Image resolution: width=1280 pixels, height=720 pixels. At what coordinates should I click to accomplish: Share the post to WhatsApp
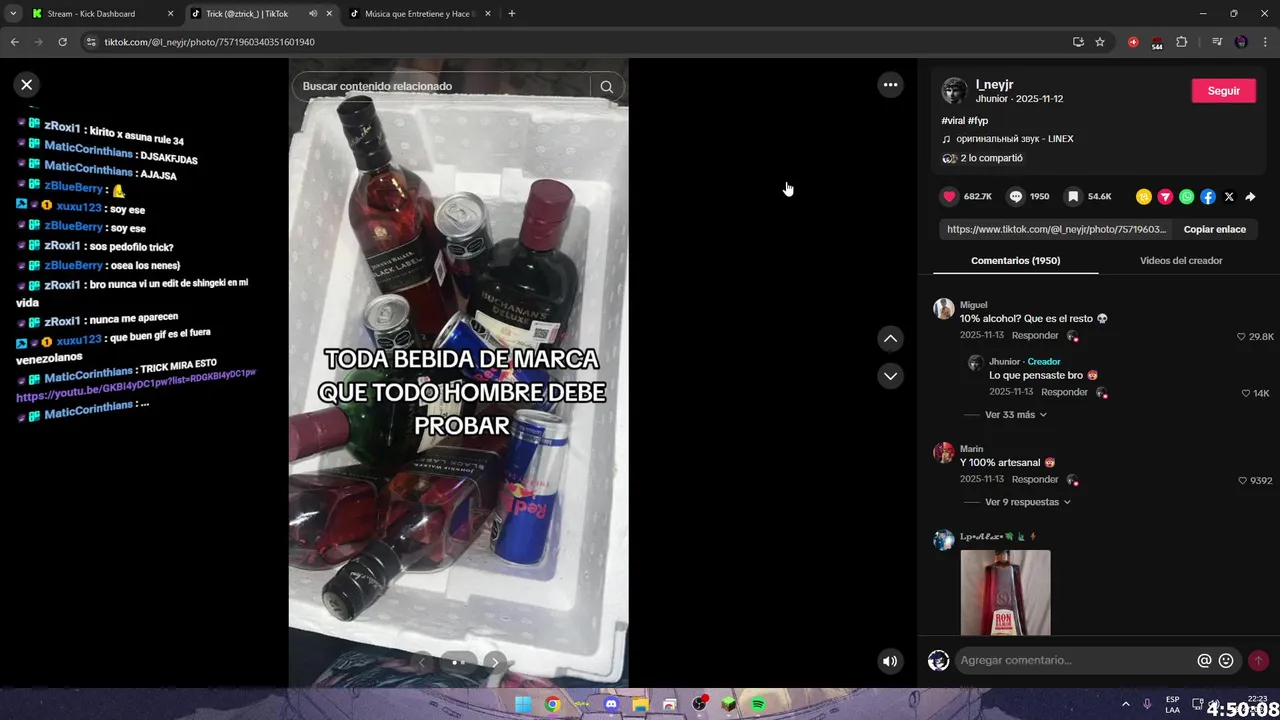(1186, 197)
